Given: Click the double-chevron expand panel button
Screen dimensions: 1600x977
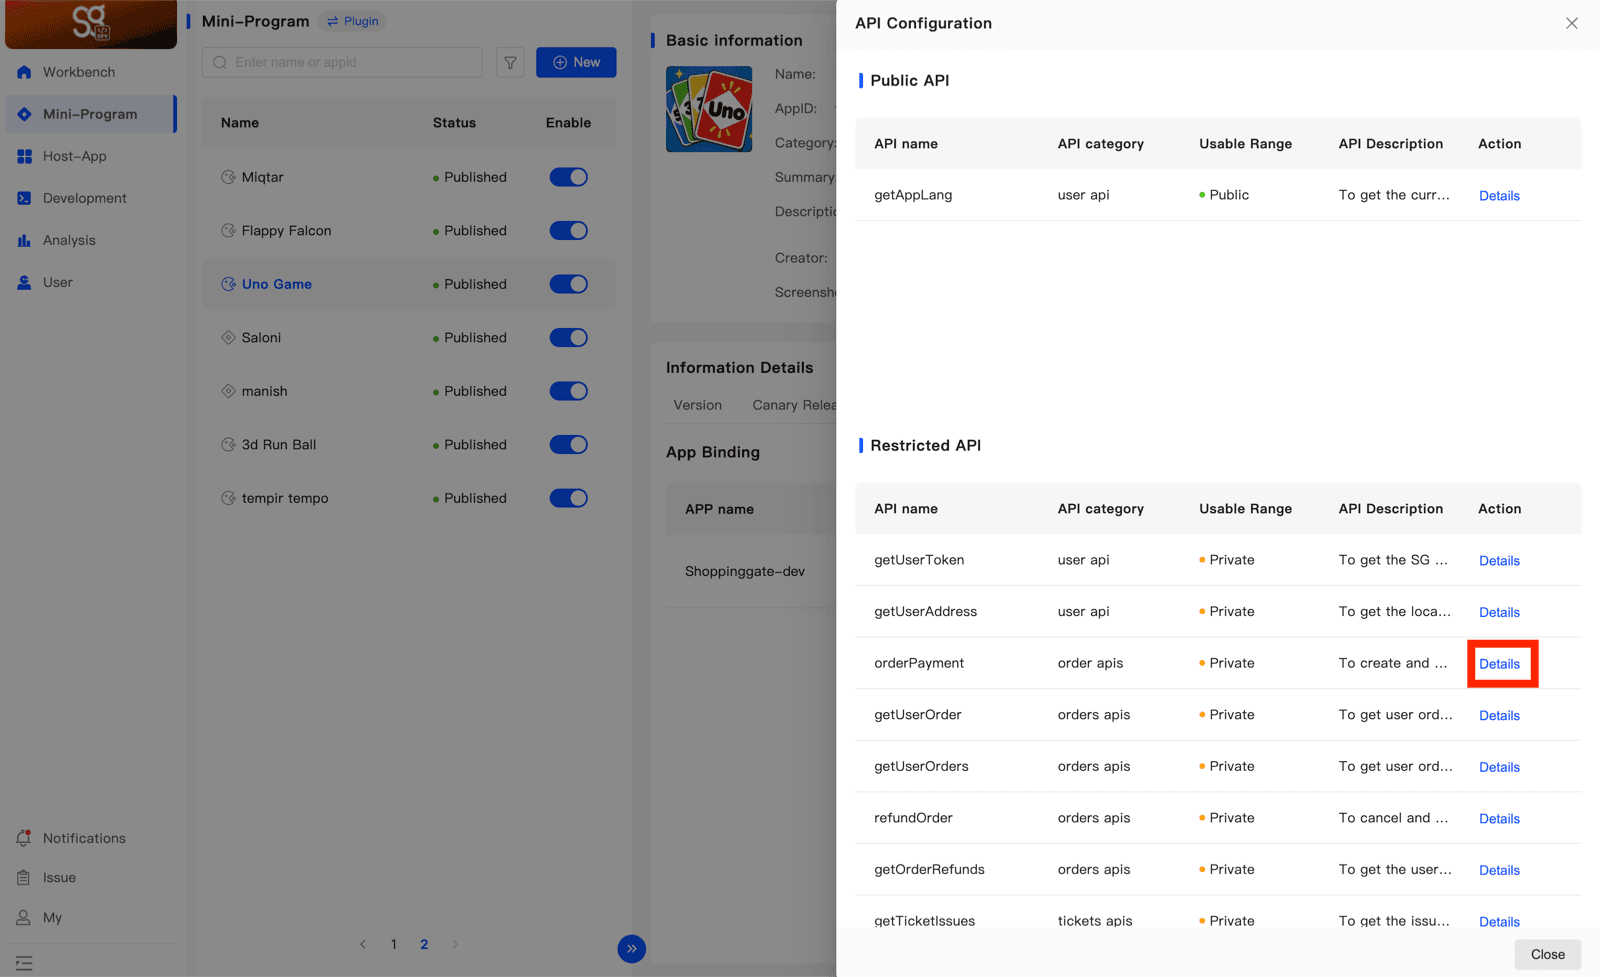Looking at the screenshot, I should pos(632,949).
